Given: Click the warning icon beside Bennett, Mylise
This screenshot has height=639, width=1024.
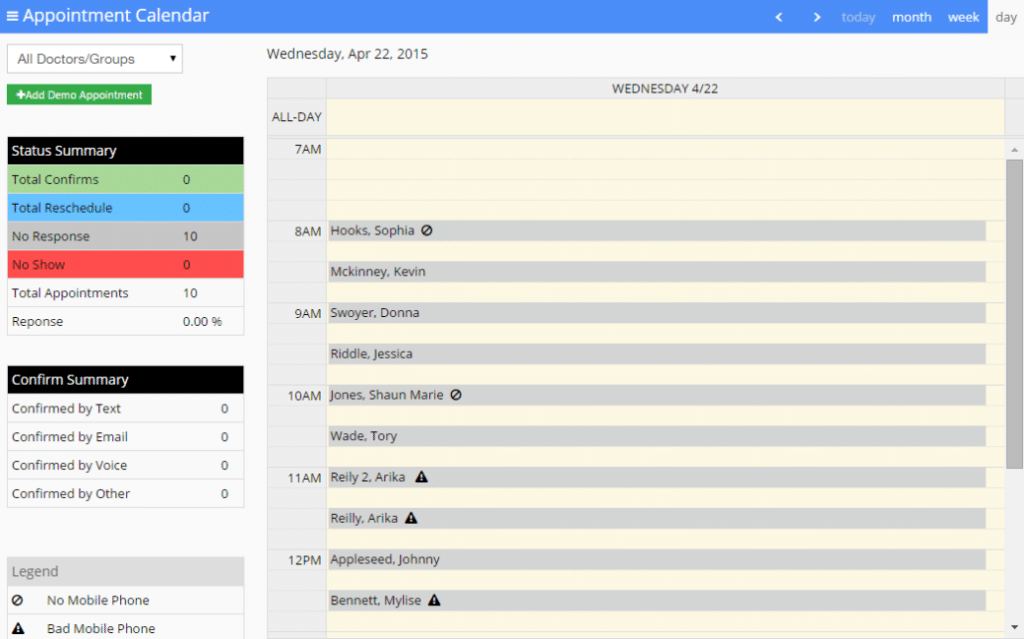Looking at the screenshot, I should tap(434, 600).
